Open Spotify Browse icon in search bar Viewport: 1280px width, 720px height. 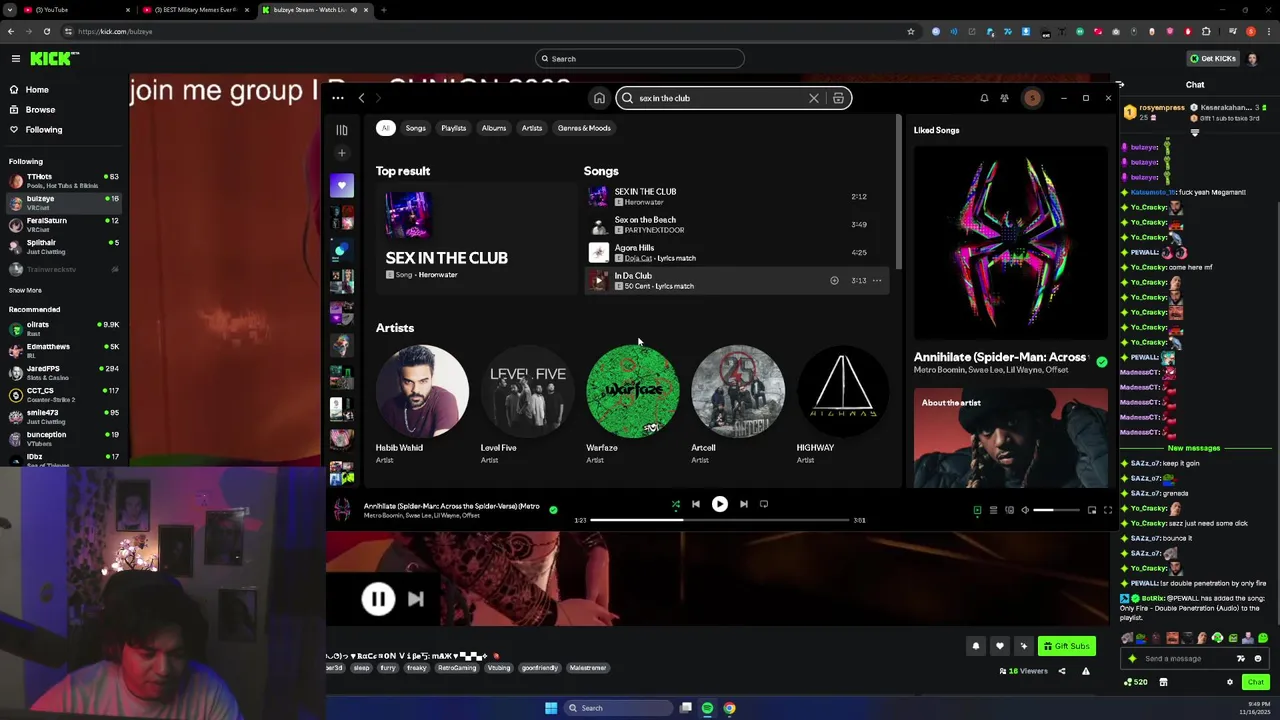coord(838,98)
